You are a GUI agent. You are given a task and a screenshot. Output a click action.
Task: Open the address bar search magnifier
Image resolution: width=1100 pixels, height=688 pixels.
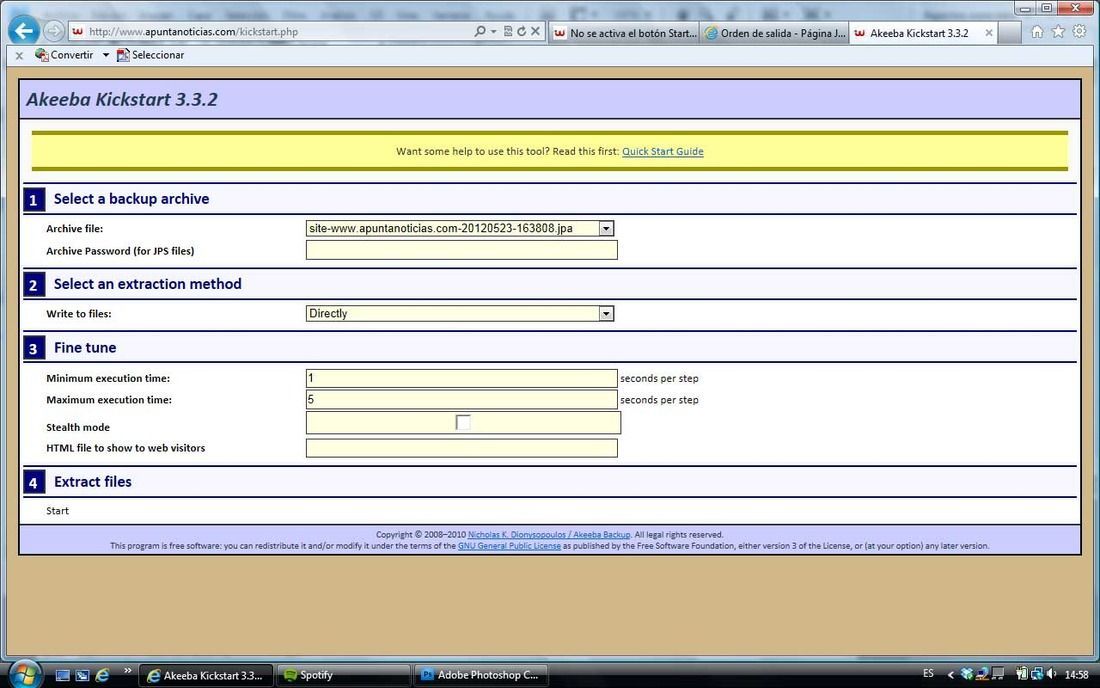point(480,32)
